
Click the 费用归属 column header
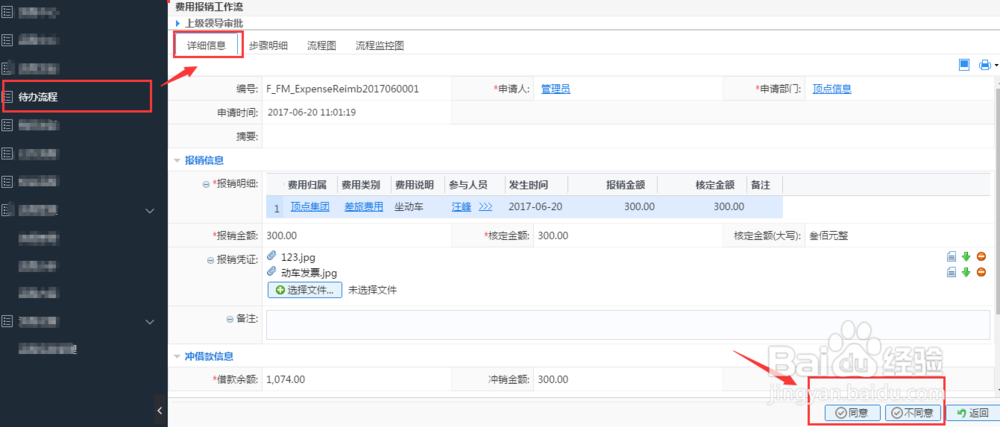(307, 185)
